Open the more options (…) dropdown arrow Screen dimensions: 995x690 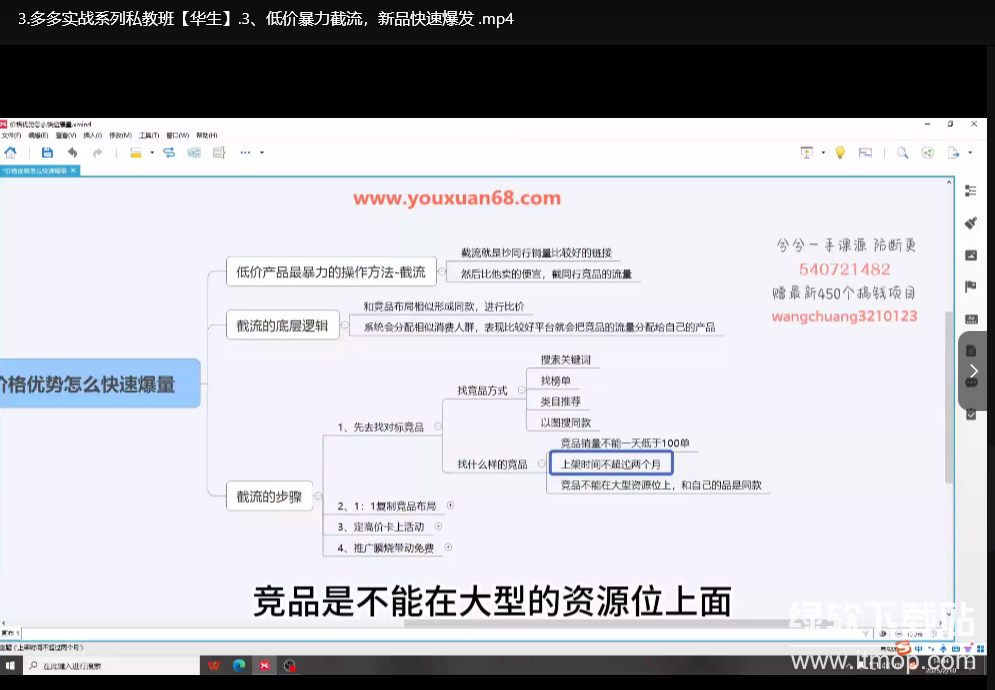tap(262, 153)
